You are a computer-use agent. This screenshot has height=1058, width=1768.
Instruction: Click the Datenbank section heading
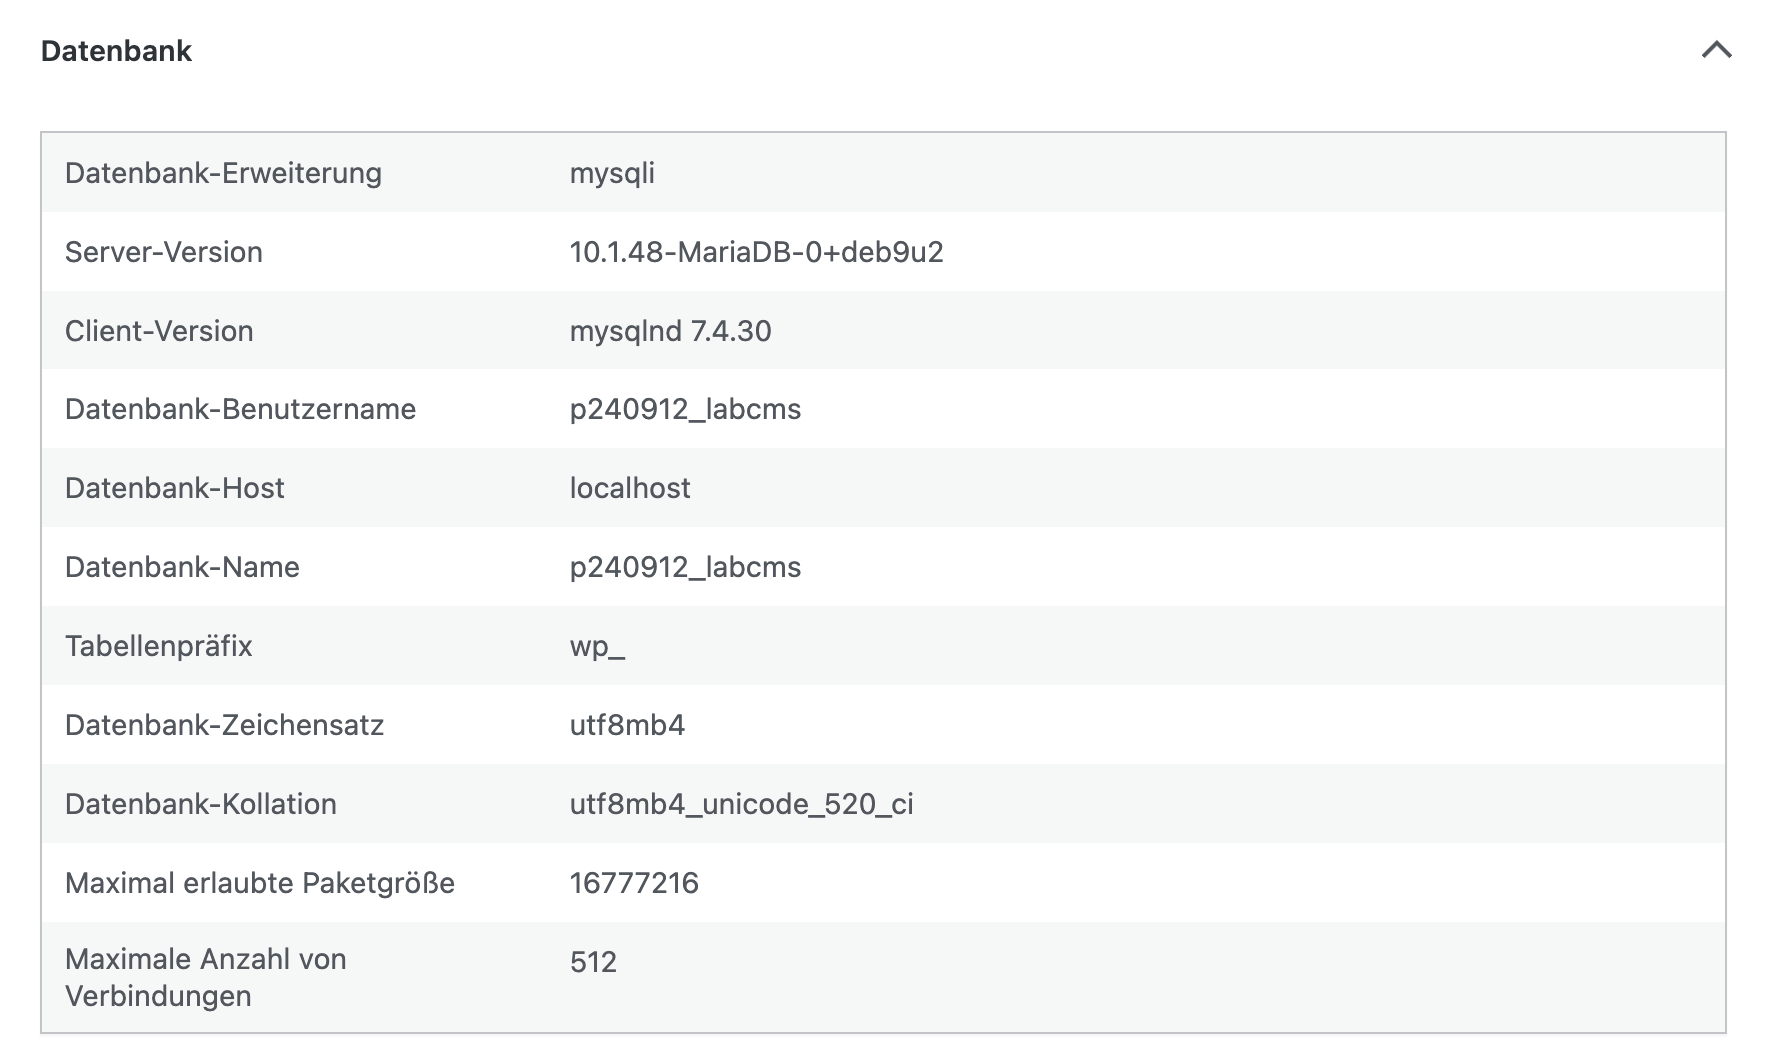[x=116, y=51]
